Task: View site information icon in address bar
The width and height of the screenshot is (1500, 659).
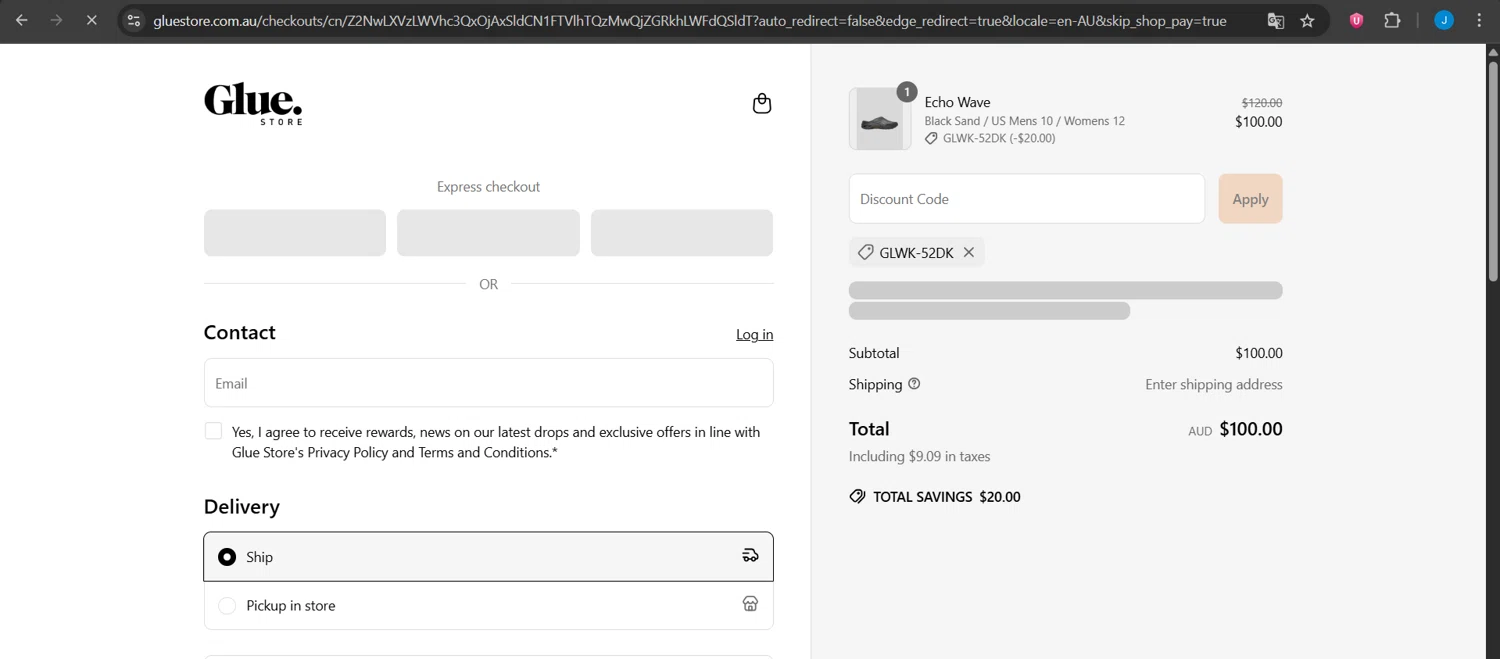Action: (x=134, y=20)
